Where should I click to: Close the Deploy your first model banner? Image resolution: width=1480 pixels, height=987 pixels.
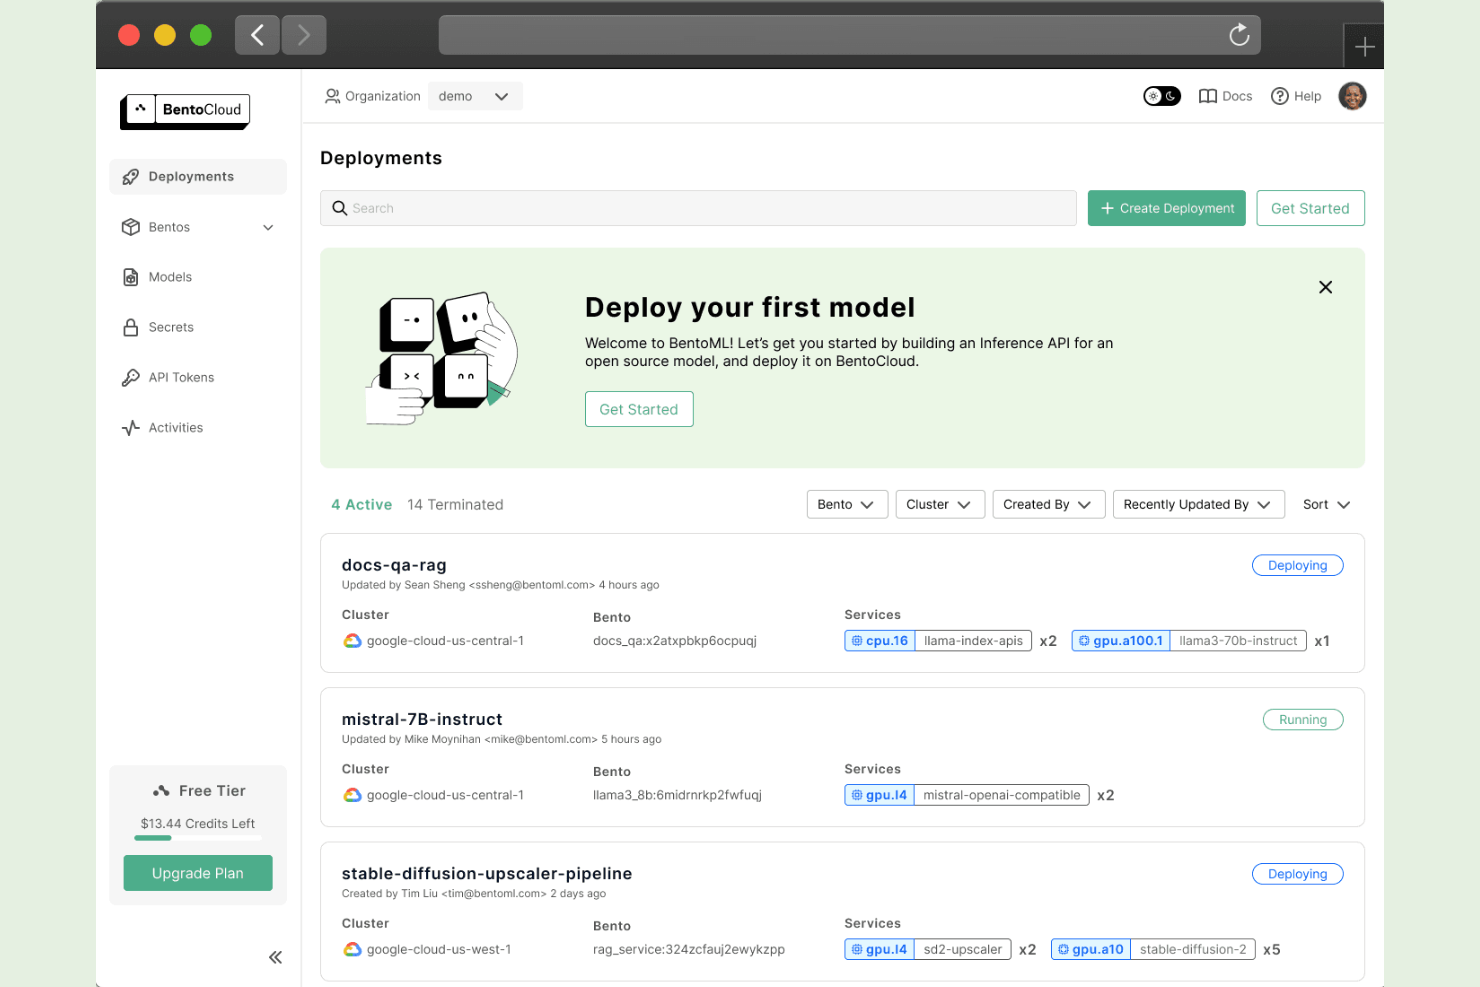[1325, 287]
